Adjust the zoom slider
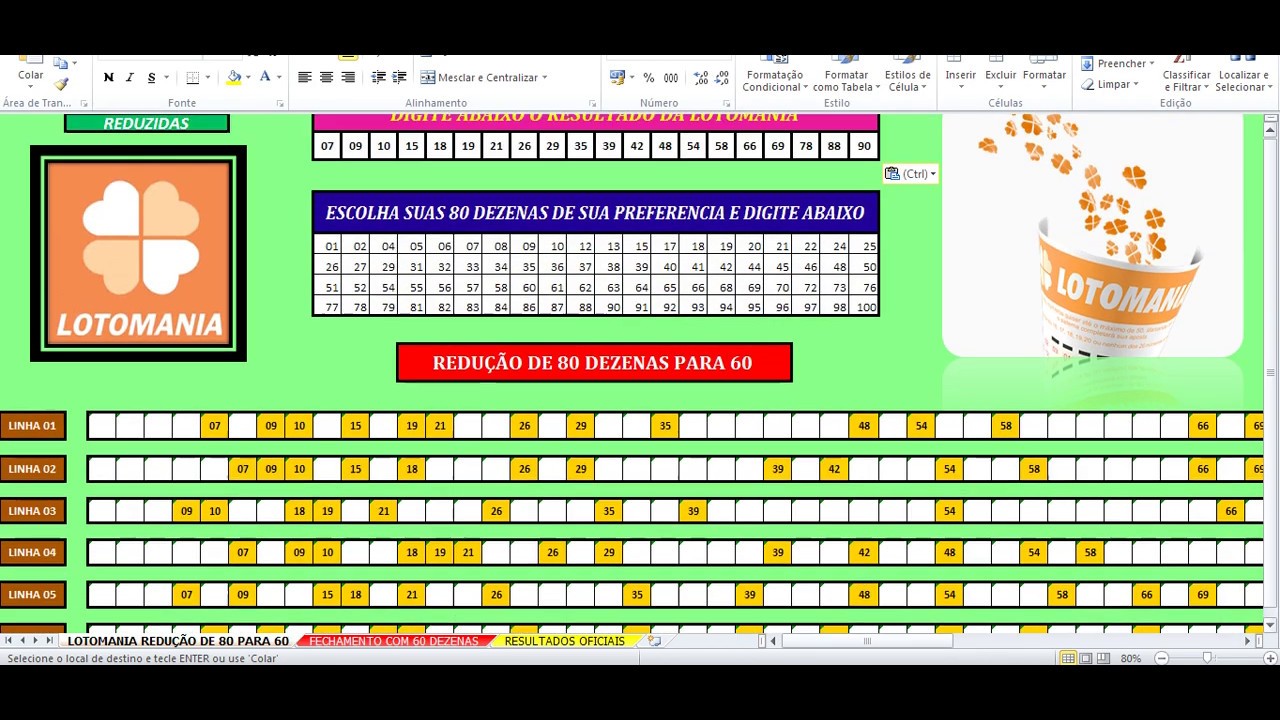 tap(1208, 658)
